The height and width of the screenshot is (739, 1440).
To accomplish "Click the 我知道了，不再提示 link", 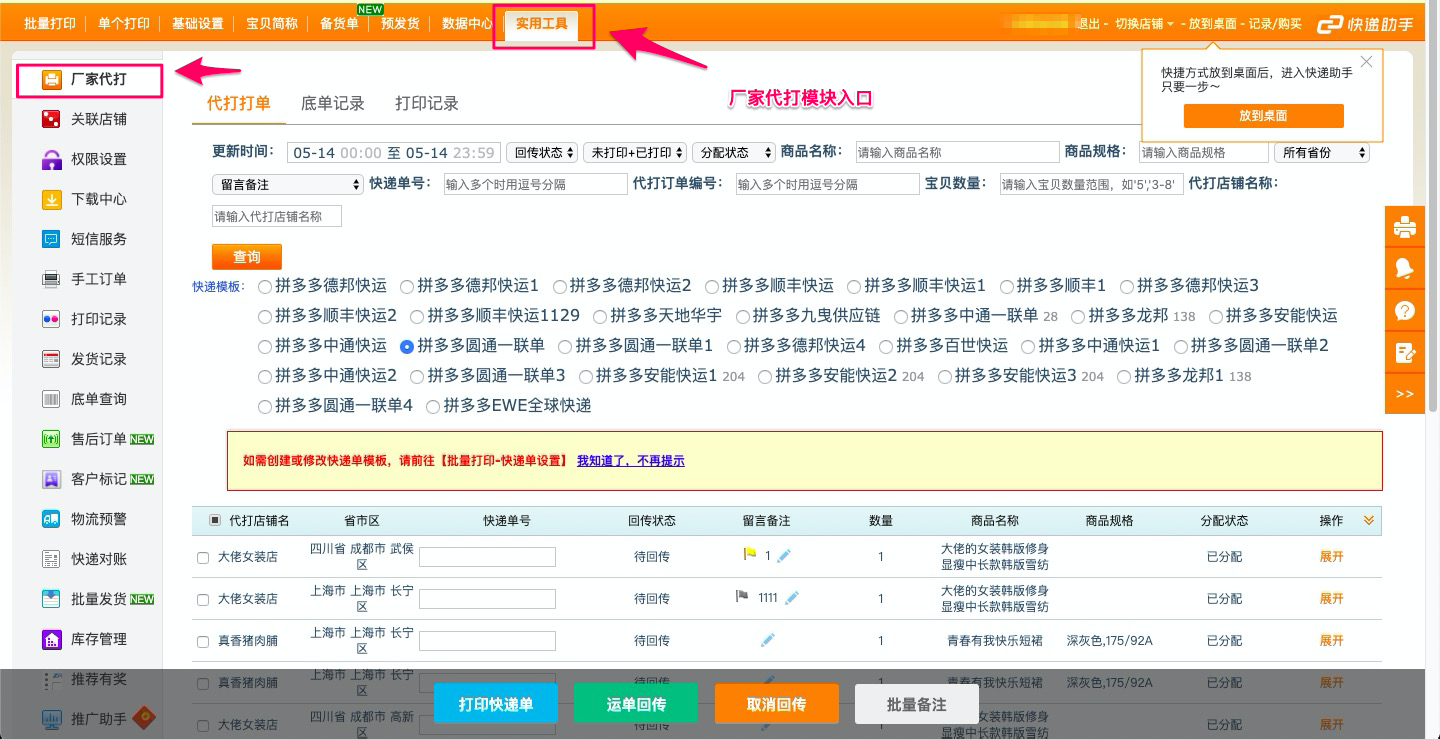I will (631, 461).
